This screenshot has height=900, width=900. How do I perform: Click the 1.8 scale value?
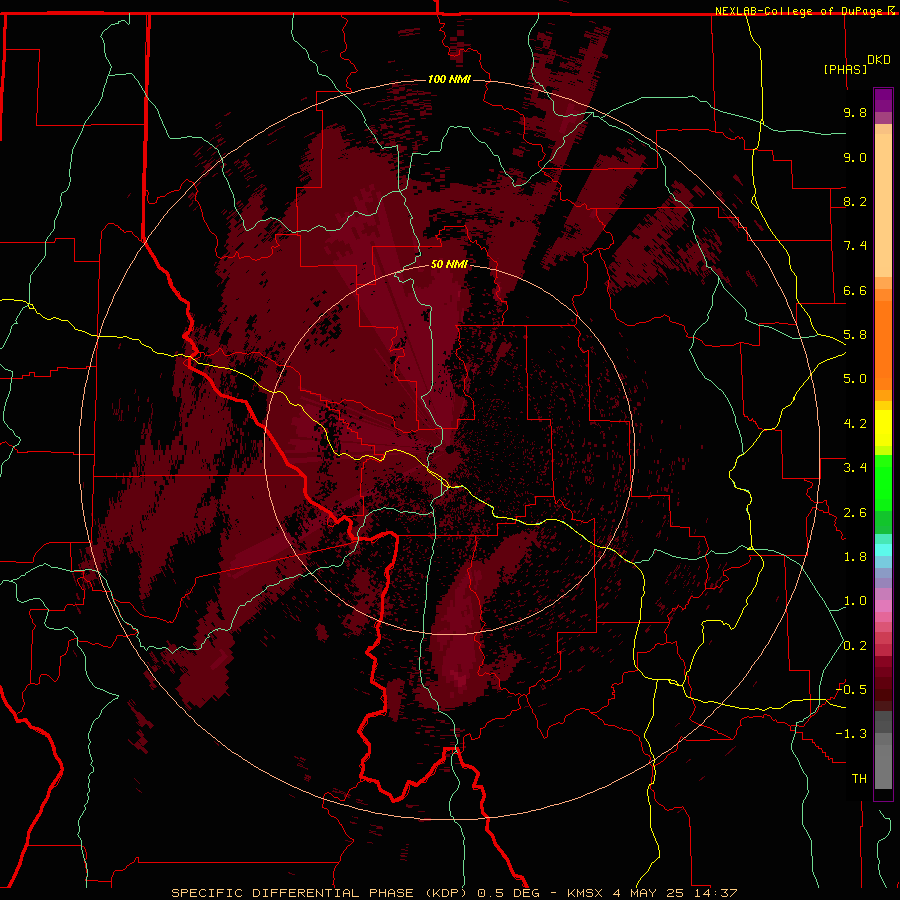(855, 557)
